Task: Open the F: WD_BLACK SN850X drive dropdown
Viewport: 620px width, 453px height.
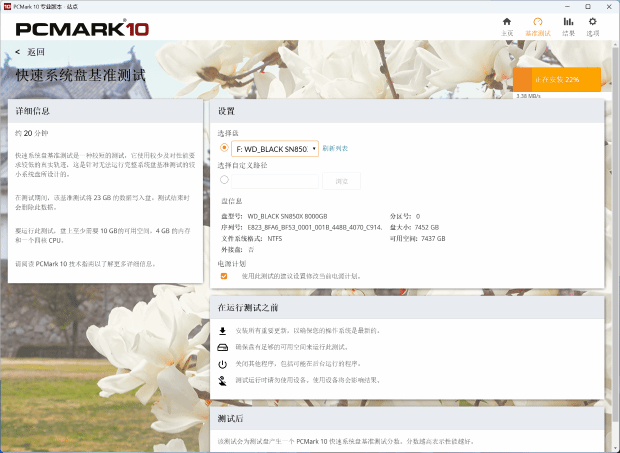Action: 275,149
